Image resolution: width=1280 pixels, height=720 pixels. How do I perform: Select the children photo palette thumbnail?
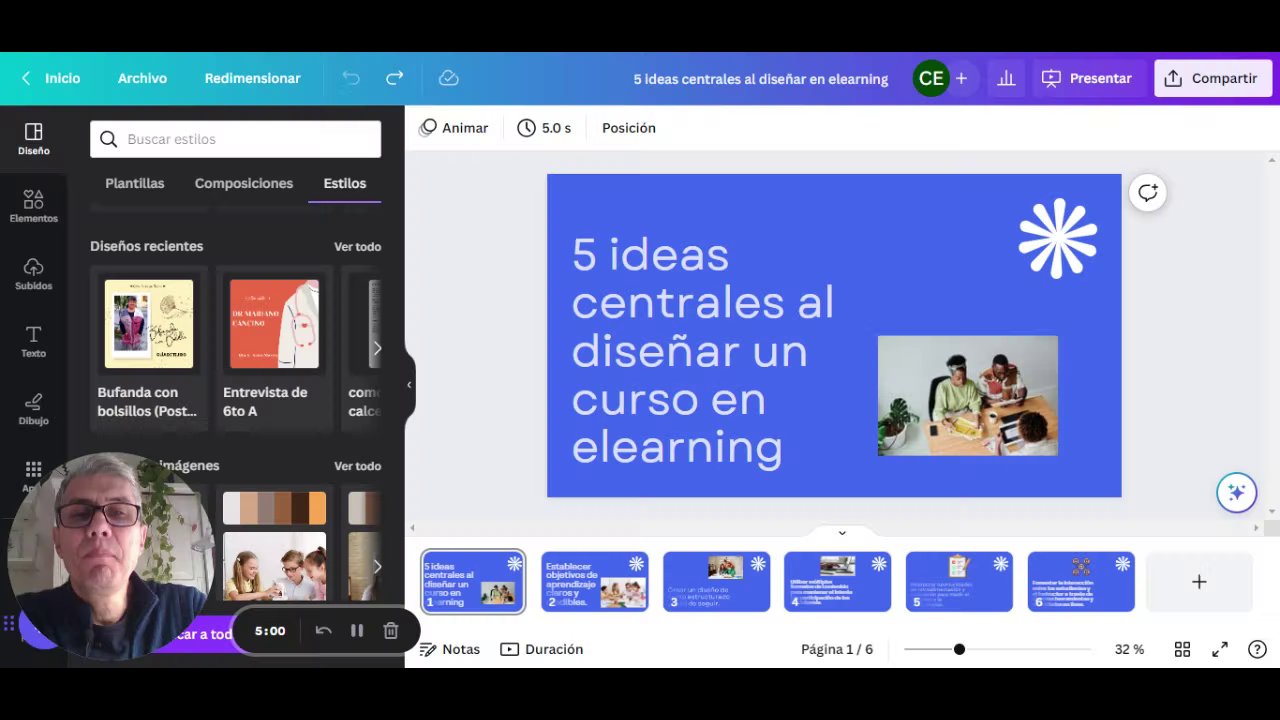click(274, 566)
